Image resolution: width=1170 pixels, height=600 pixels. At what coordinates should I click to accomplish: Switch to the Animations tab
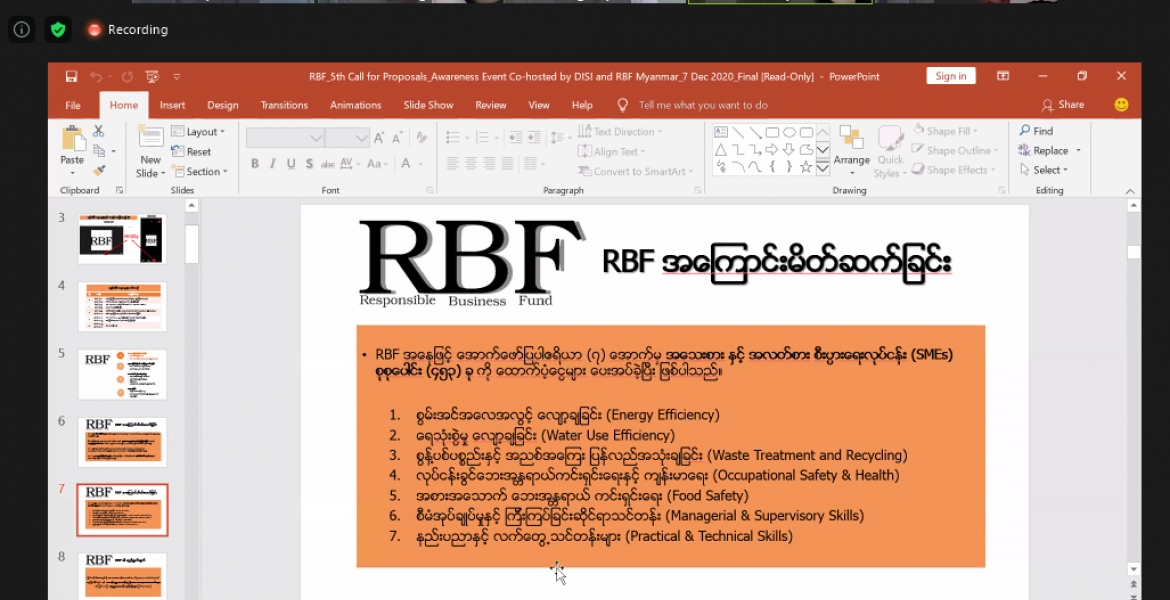[x=356, y=105]
